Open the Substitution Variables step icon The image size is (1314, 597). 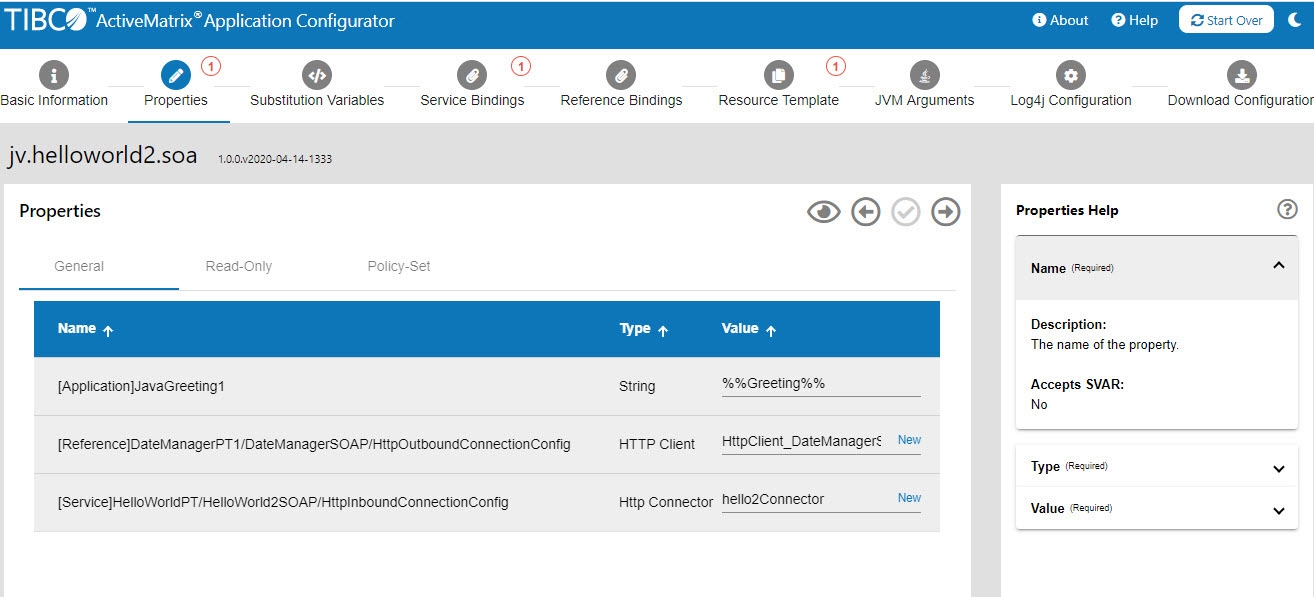pyautogui.click(x=316, y=75)
